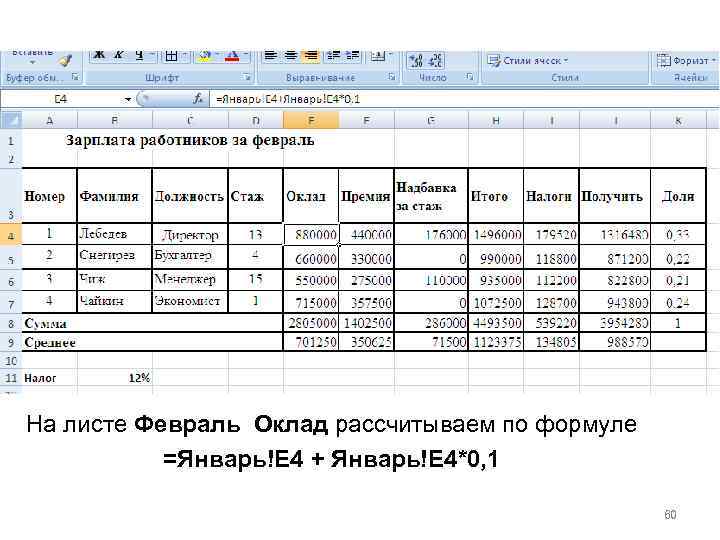Open the Вставить paste dropdown arrow
The image size is (720, 540).
[32, 62]
